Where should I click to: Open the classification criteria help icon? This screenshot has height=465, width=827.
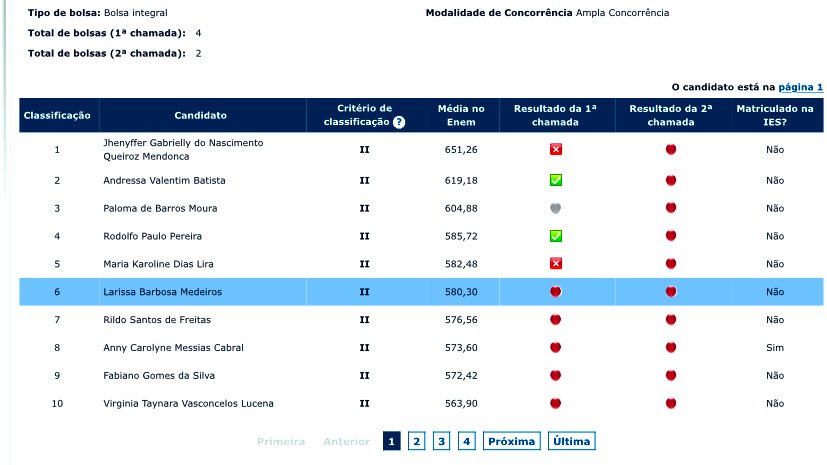(399, 122)
